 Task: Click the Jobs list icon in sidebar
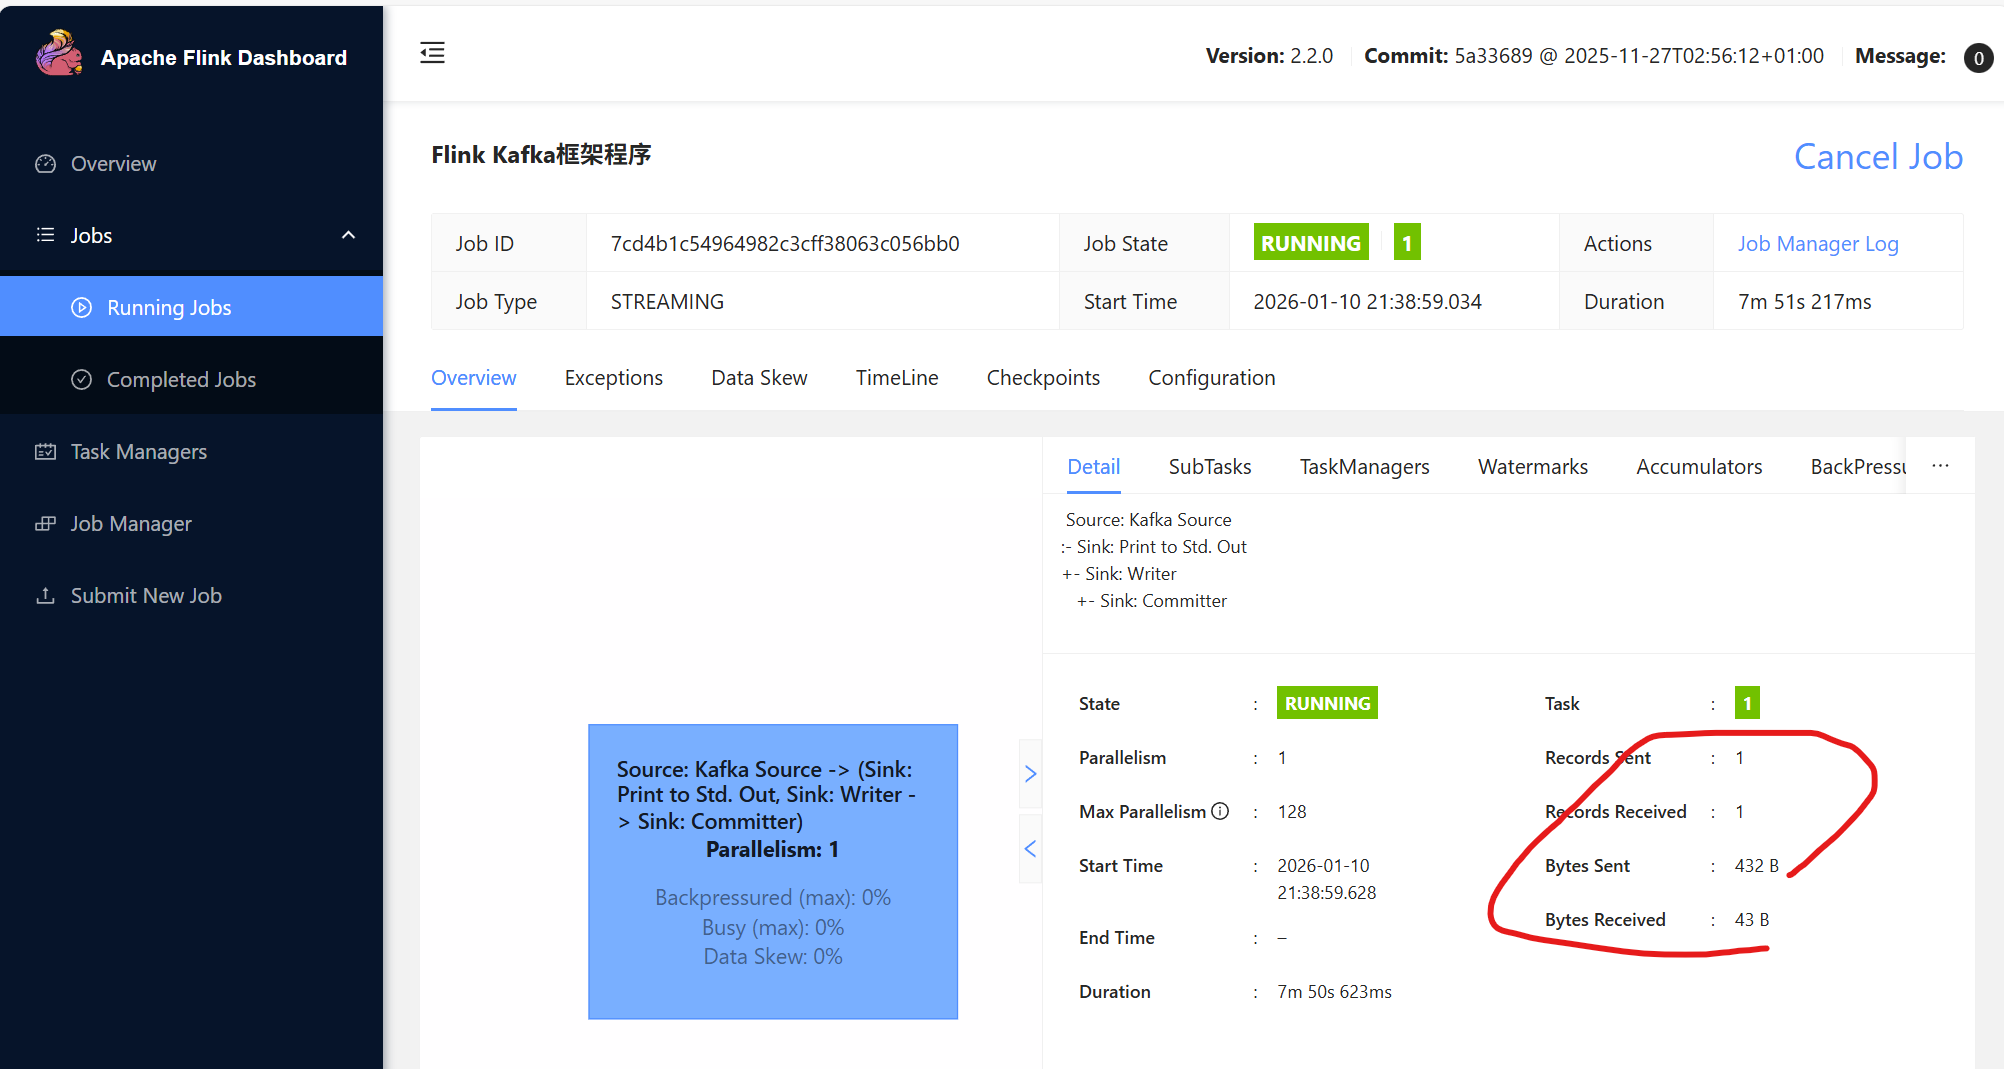click(x=45, y=235)
